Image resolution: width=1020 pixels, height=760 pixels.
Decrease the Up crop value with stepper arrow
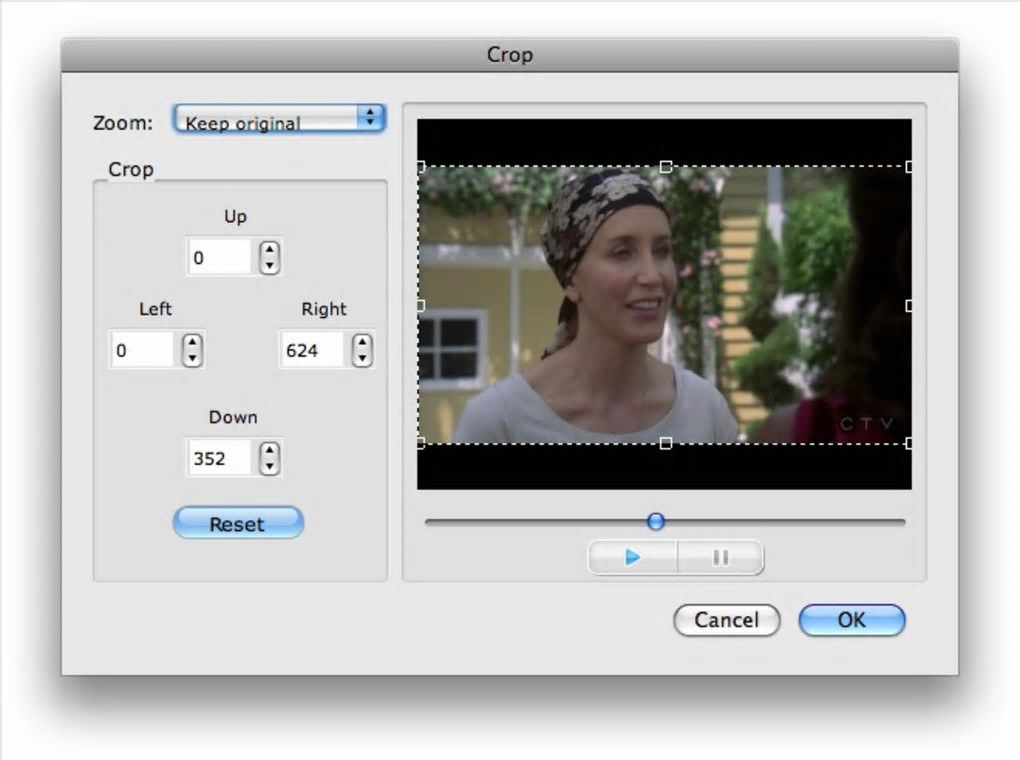click(x=269, y=265)
